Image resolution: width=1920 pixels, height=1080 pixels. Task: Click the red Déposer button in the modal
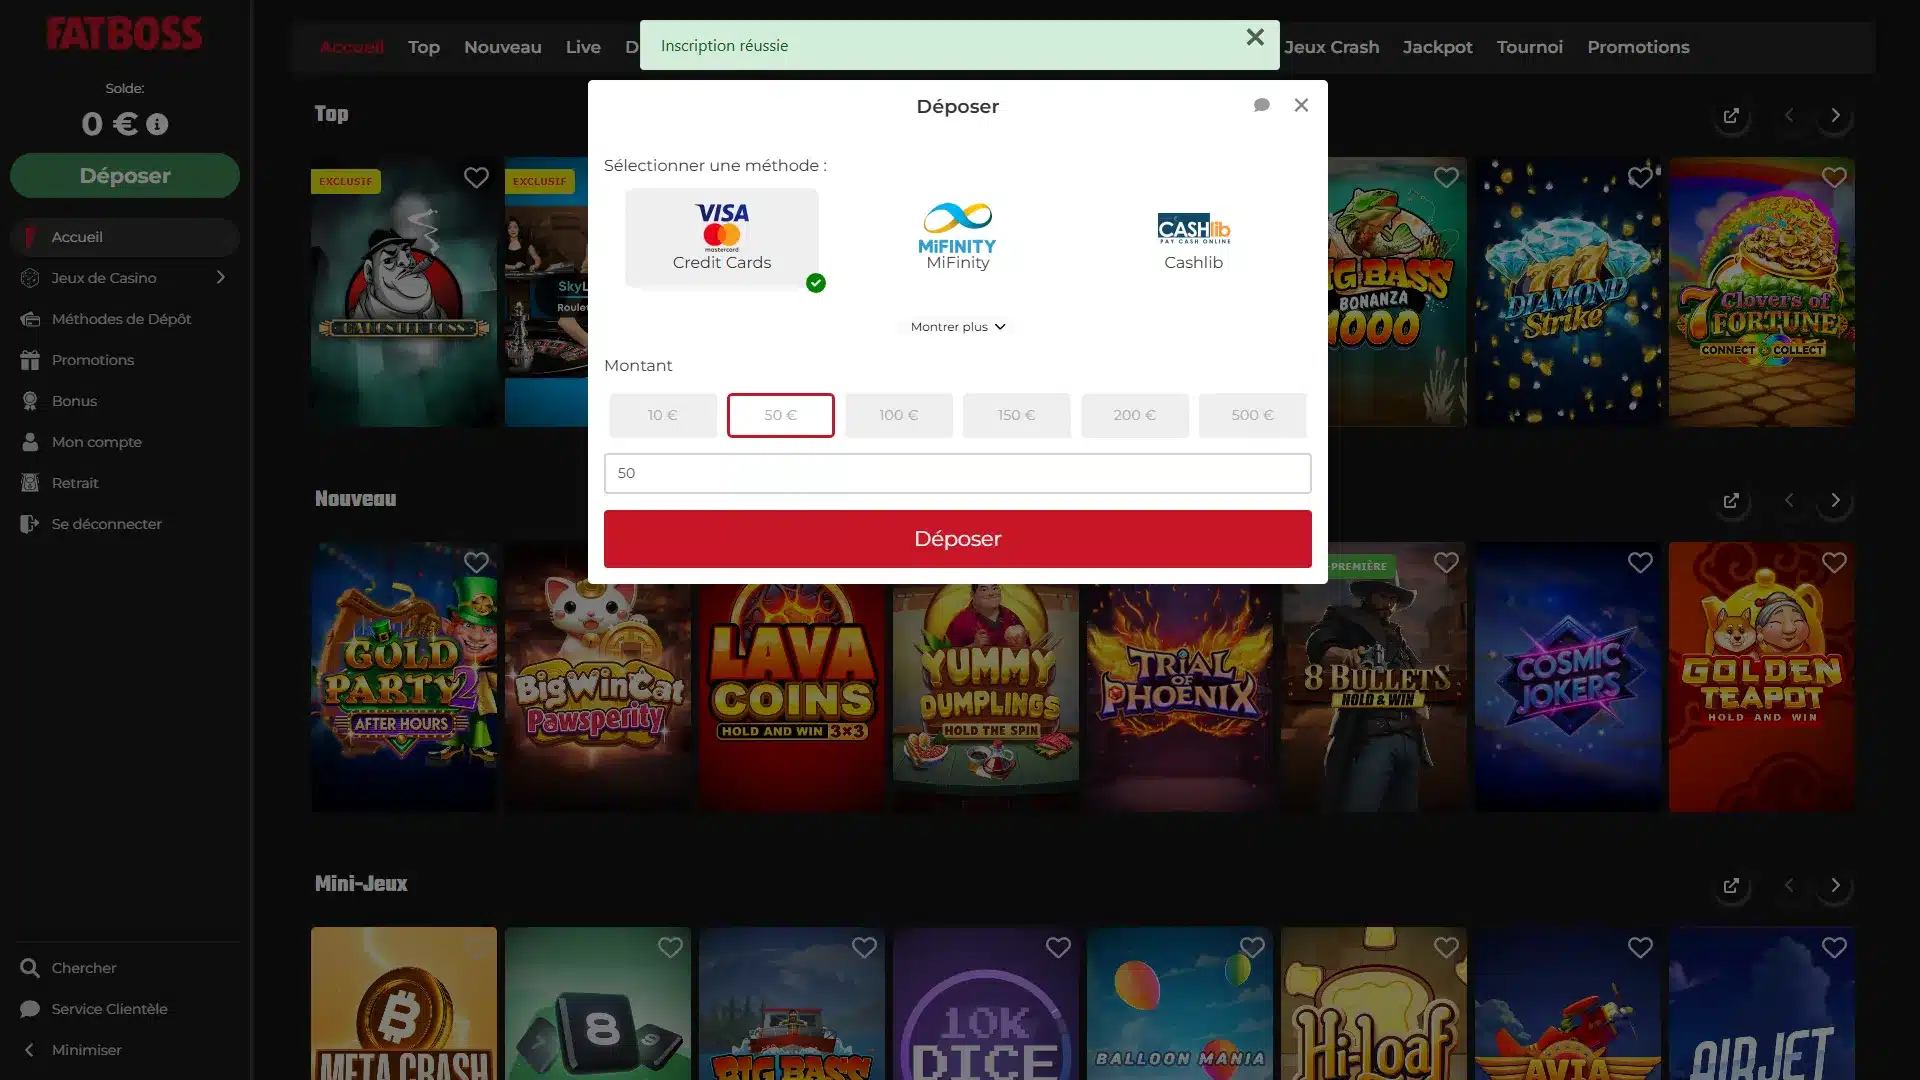point(957,538)
